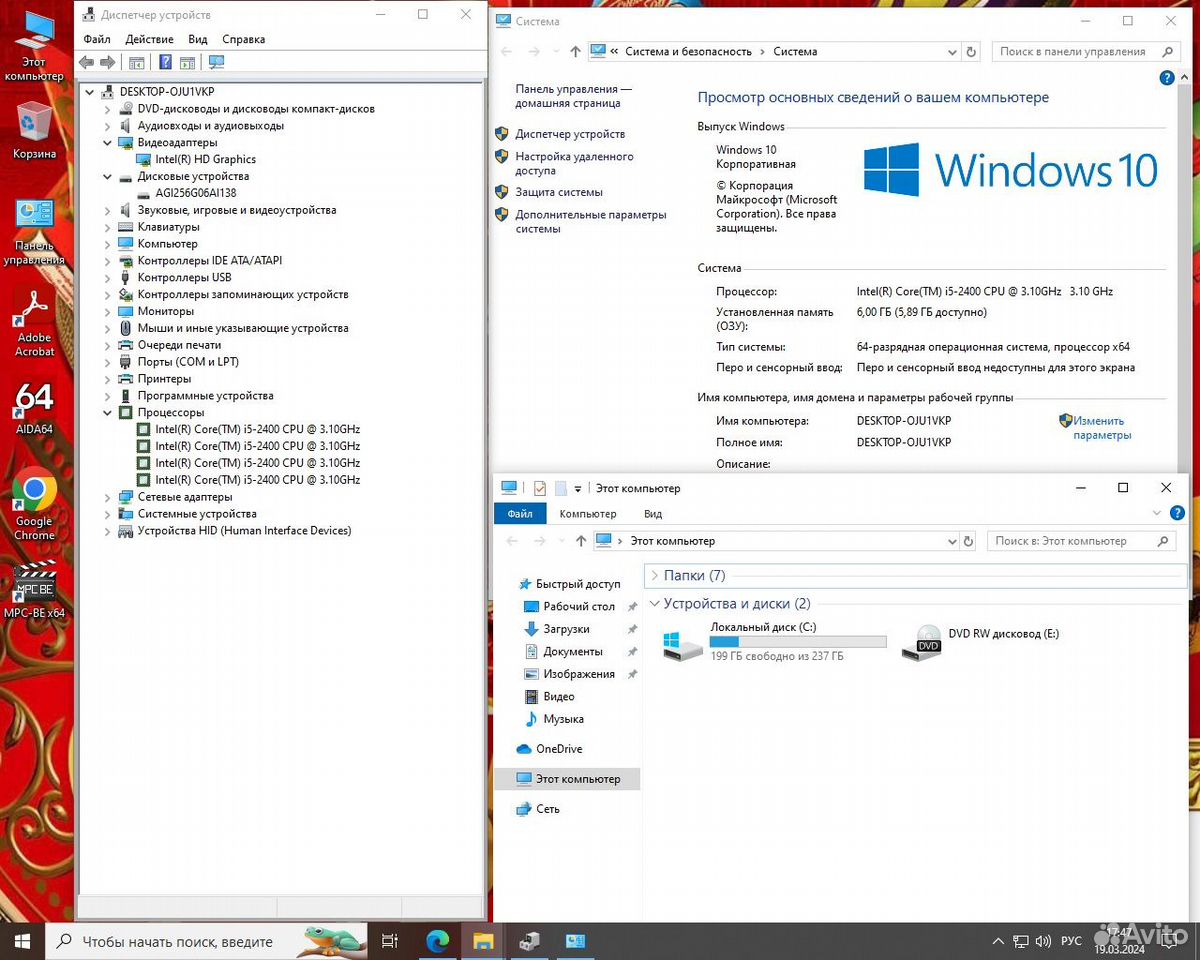Click the Поиск в панели управления field

click(x=1087, y=51)
